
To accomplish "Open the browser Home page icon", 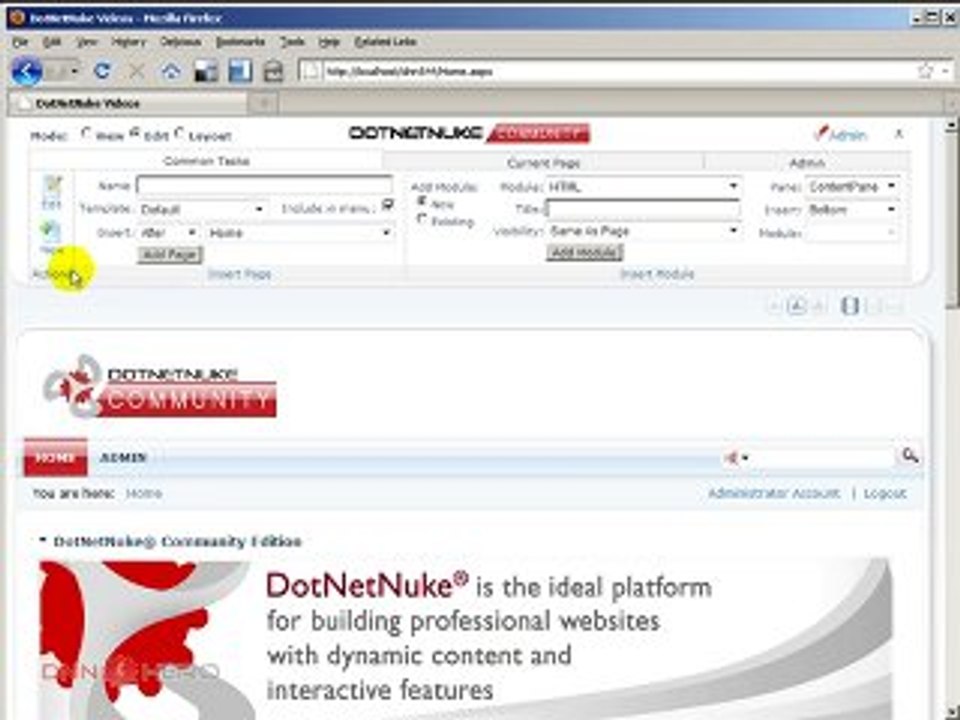I will point(171,71).
